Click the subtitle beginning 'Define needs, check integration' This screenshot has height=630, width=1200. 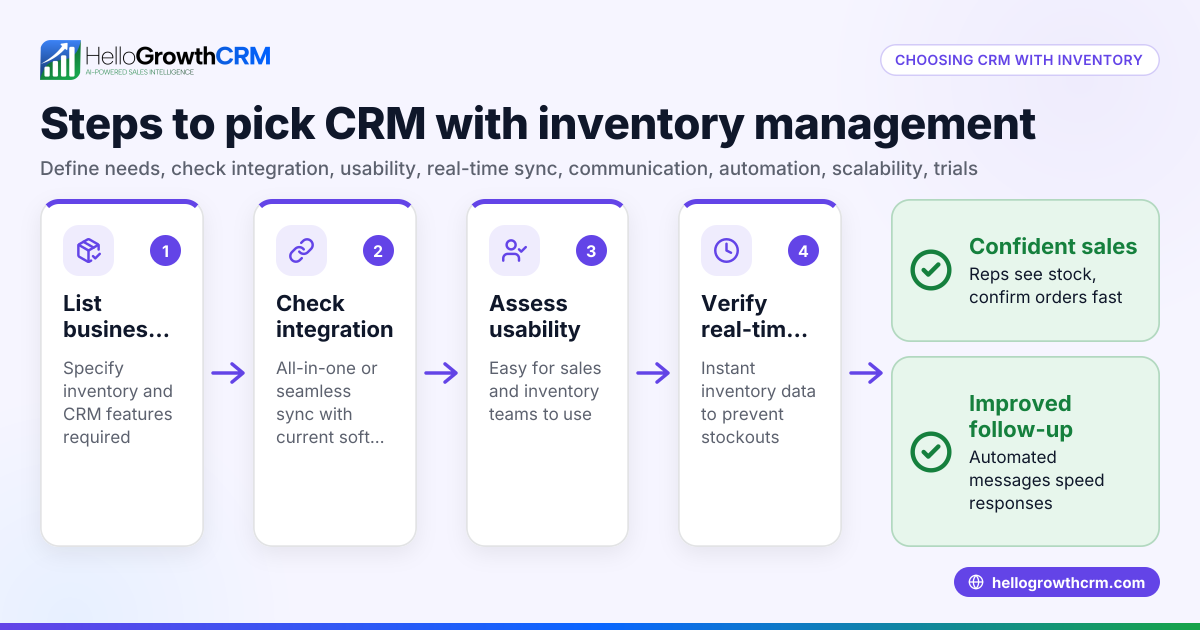509,169
